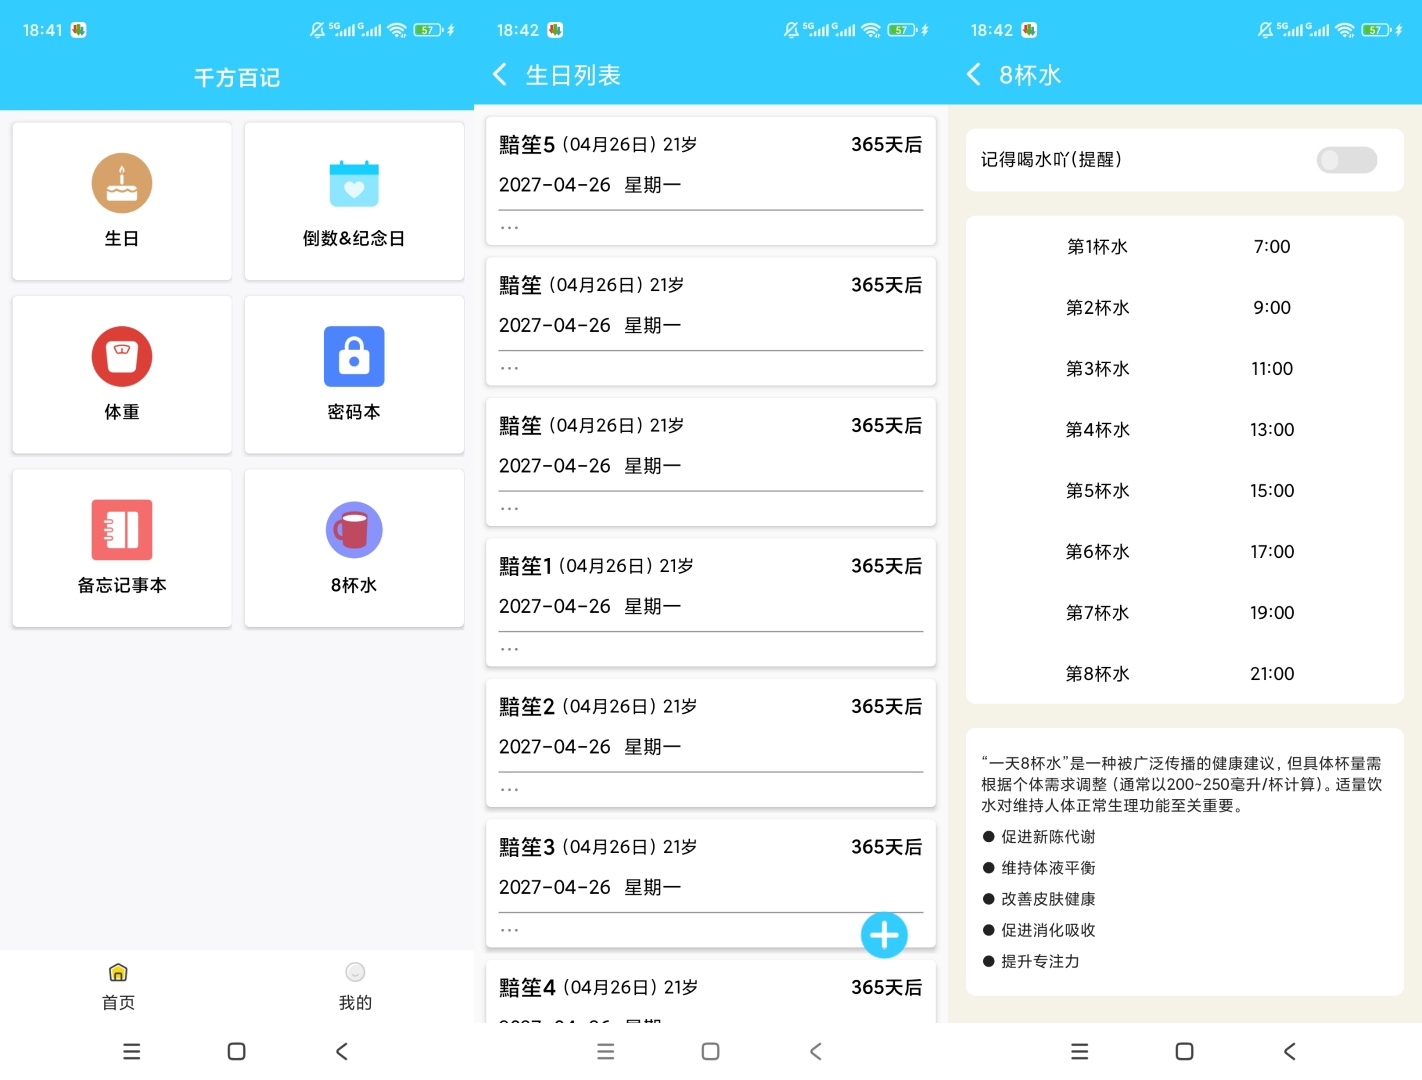Tap the 改善皮肤健康 bullet text
This screenshot has width=1422, height=1080.
[1048, 899]
